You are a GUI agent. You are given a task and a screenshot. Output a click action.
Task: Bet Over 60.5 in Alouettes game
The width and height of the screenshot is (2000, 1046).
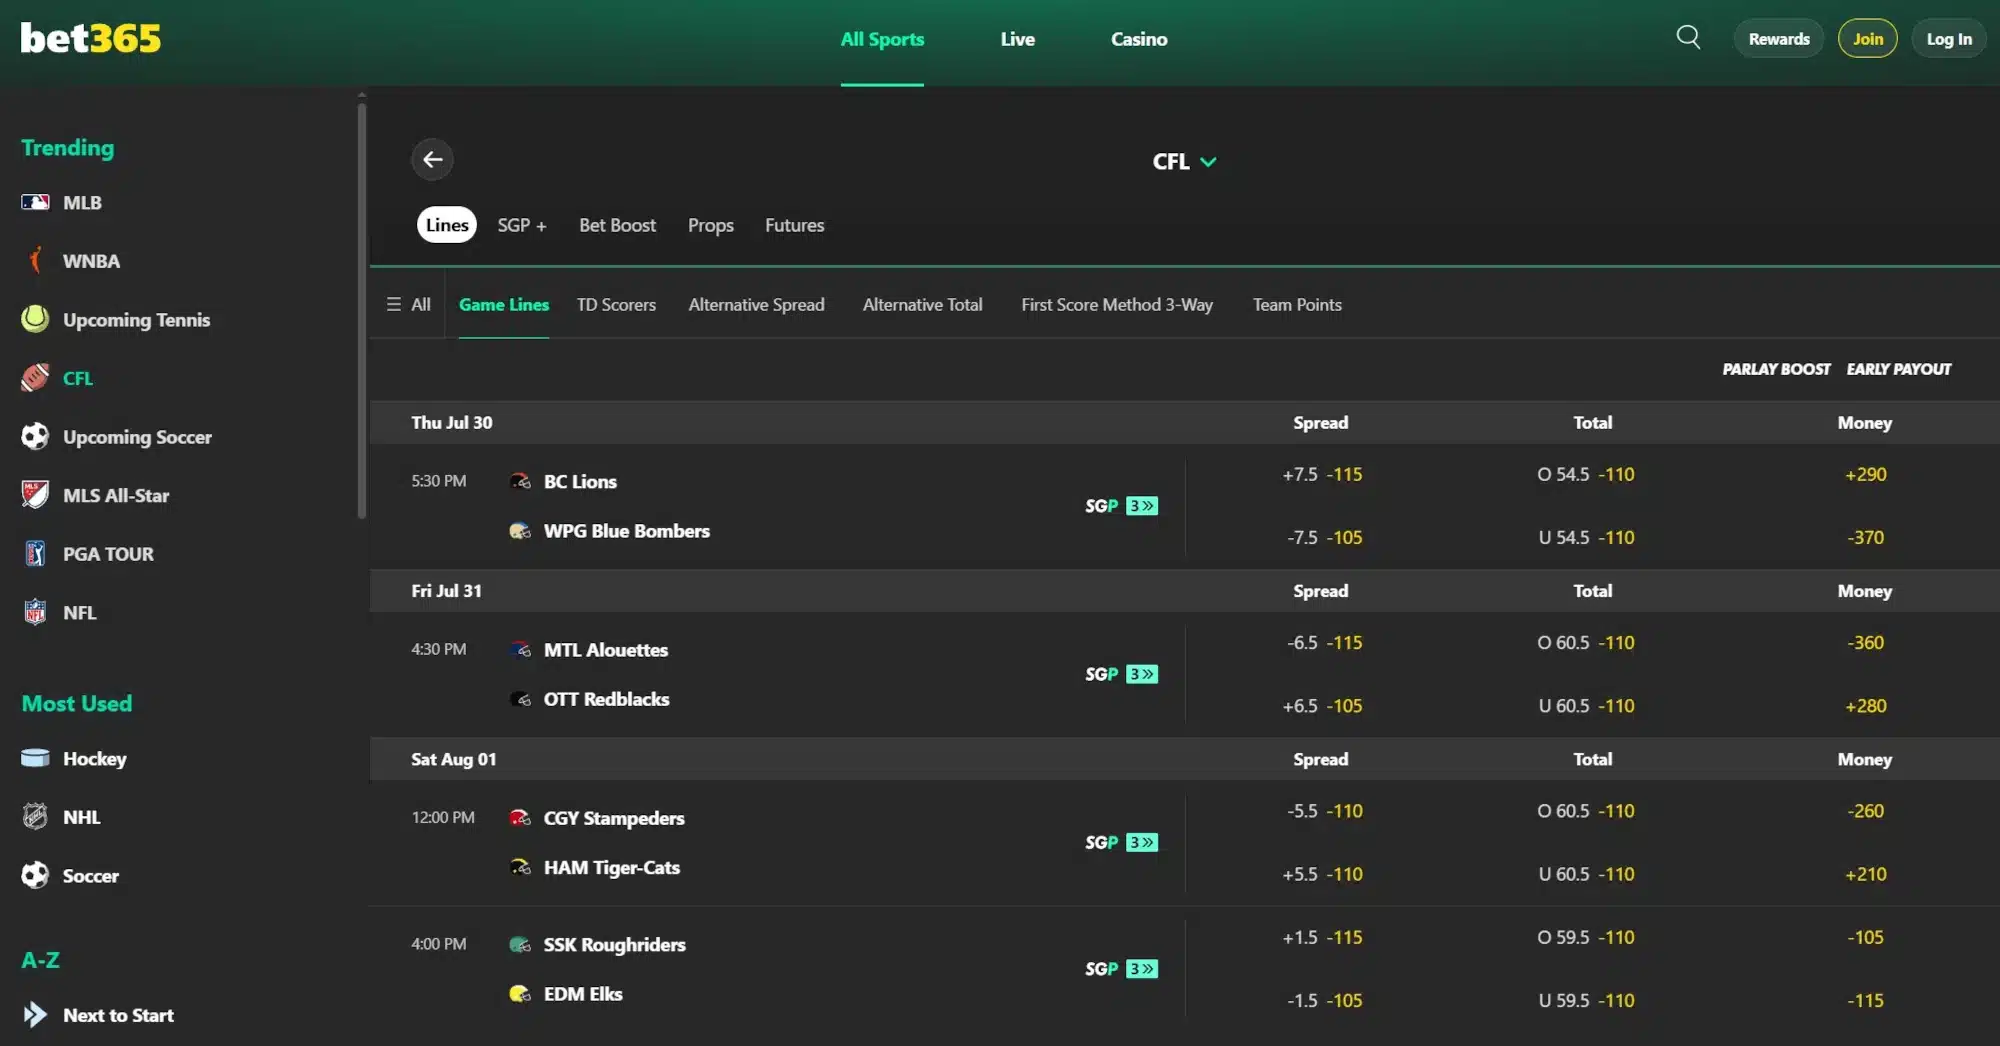(x=1586, y=642)
